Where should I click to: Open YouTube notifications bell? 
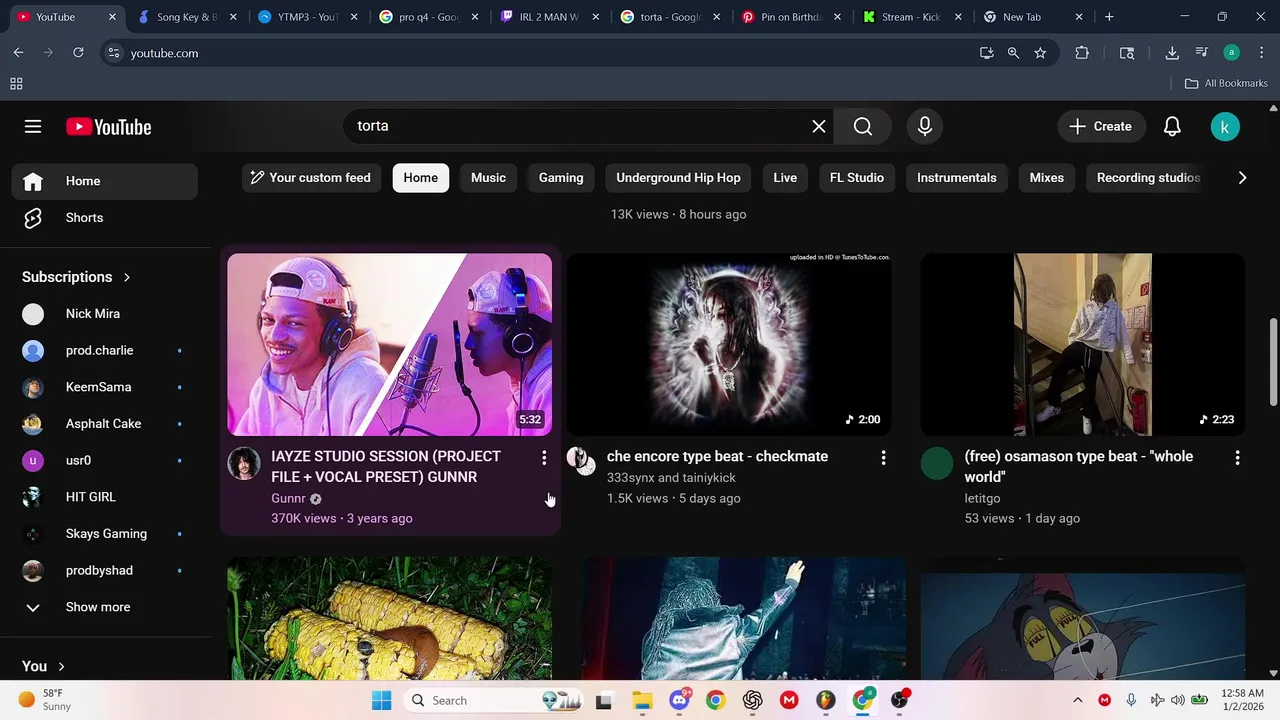tap(1172, 126)
